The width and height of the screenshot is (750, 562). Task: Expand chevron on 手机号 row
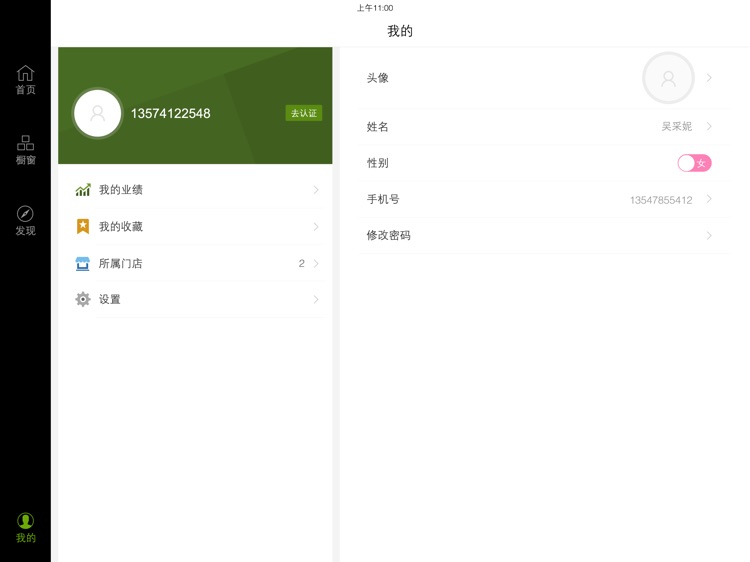click(x=709, y=199)
